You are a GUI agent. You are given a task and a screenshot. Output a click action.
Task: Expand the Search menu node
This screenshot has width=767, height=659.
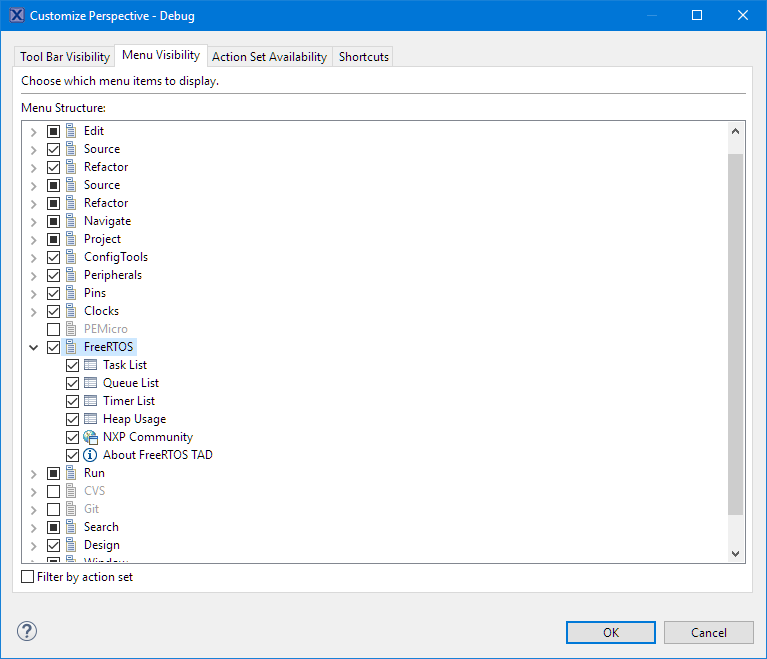[33, 528]
